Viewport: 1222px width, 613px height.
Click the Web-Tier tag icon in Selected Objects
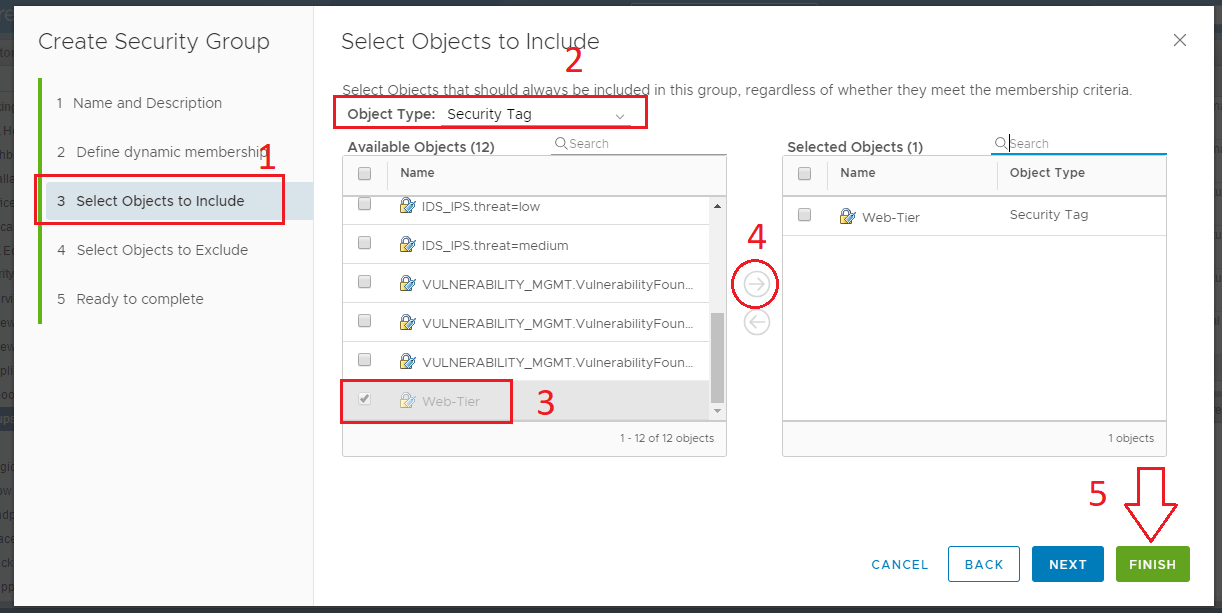847,216
